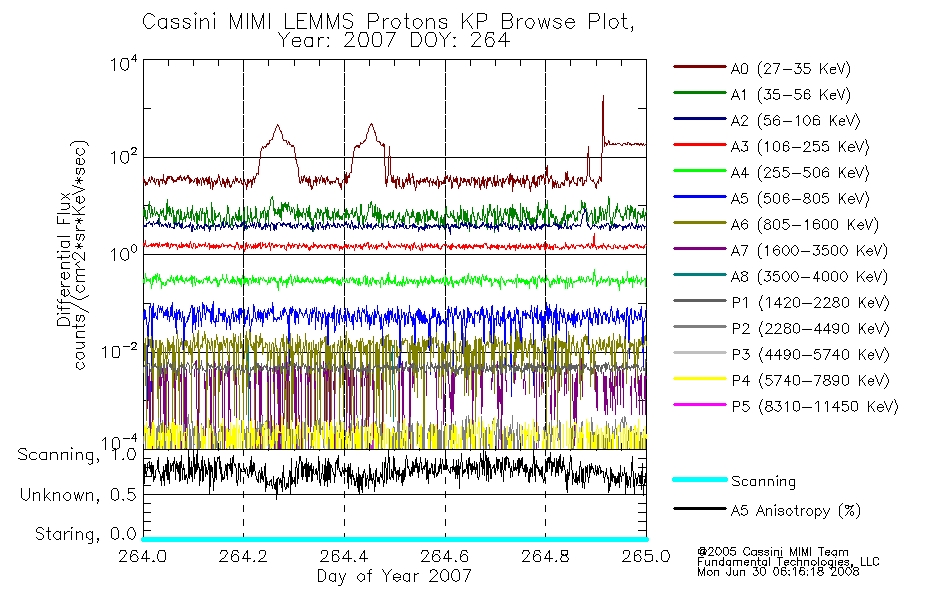Click the A0 (27-35 KeV) legend label
Viewport: 950px width, 600px height.
790,68
